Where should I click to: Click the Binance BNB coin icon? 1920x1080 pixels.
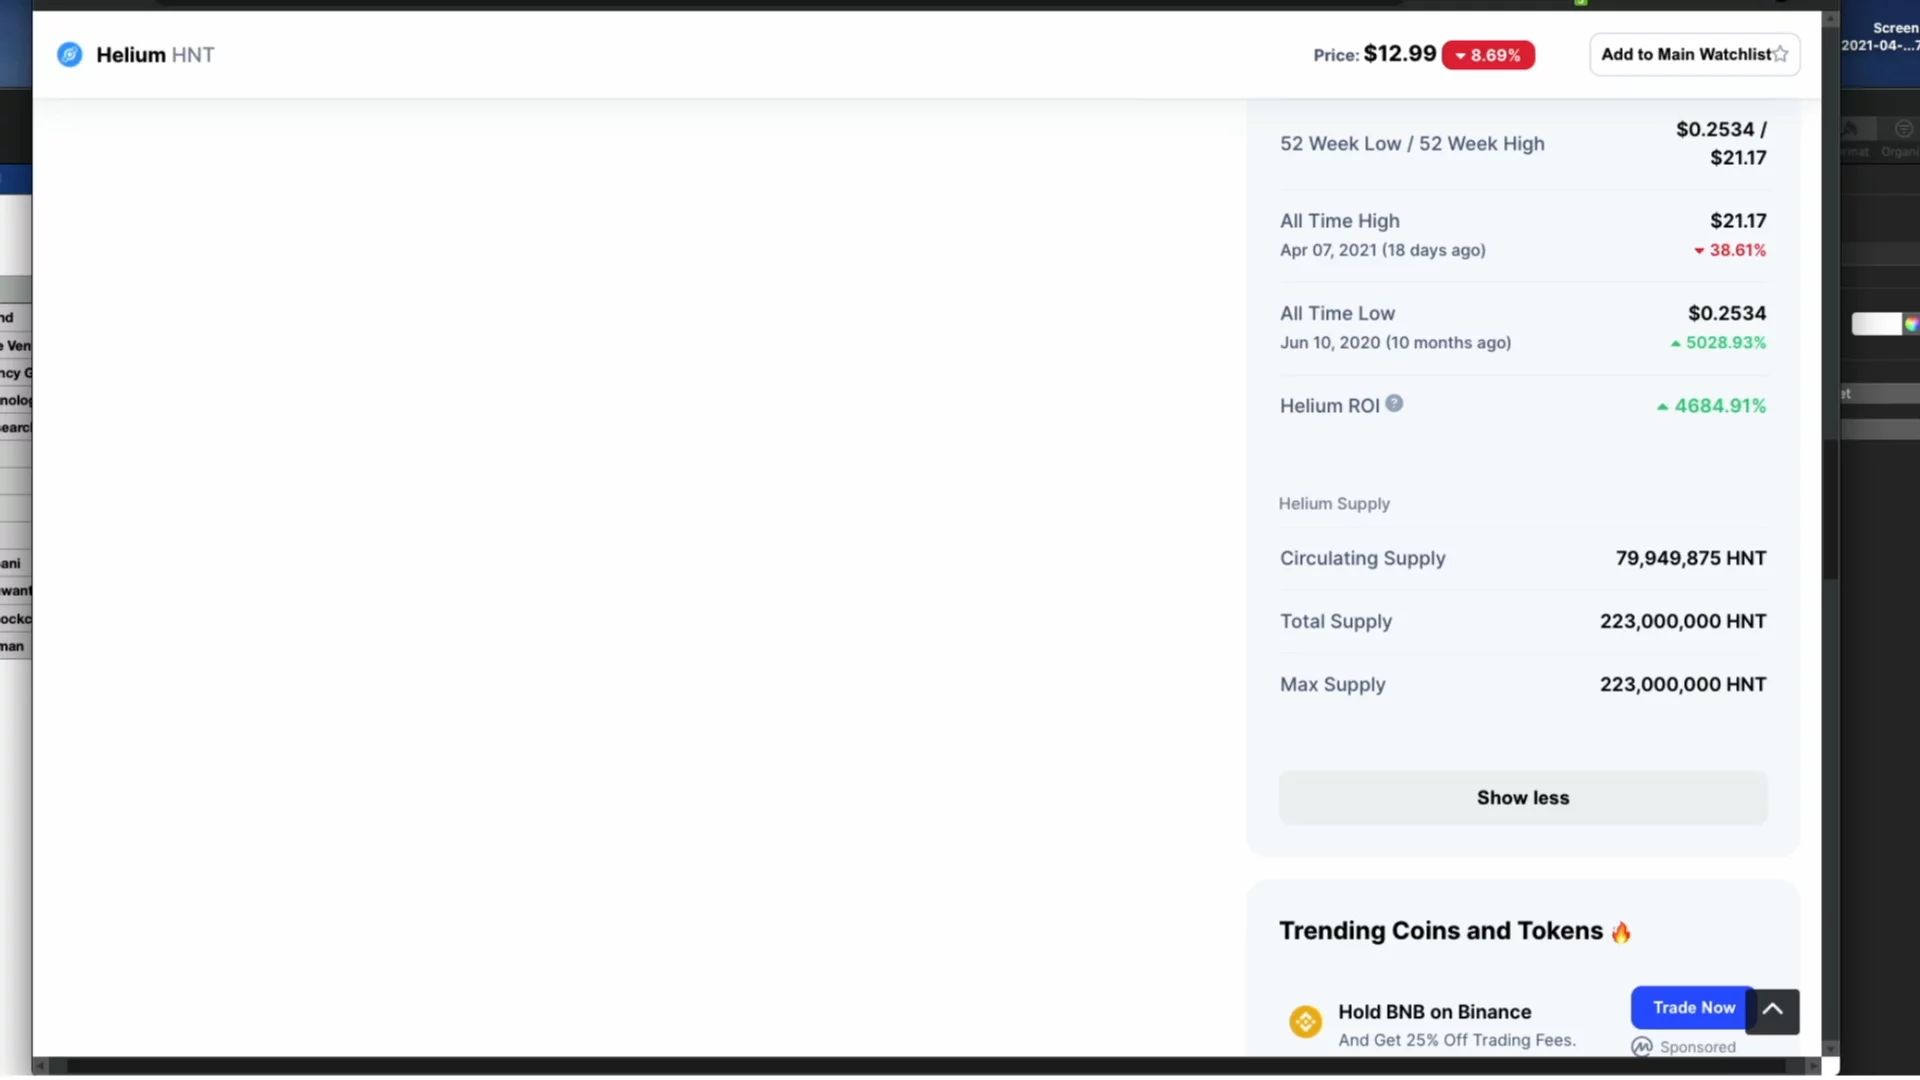(x=1305, y=1022)
